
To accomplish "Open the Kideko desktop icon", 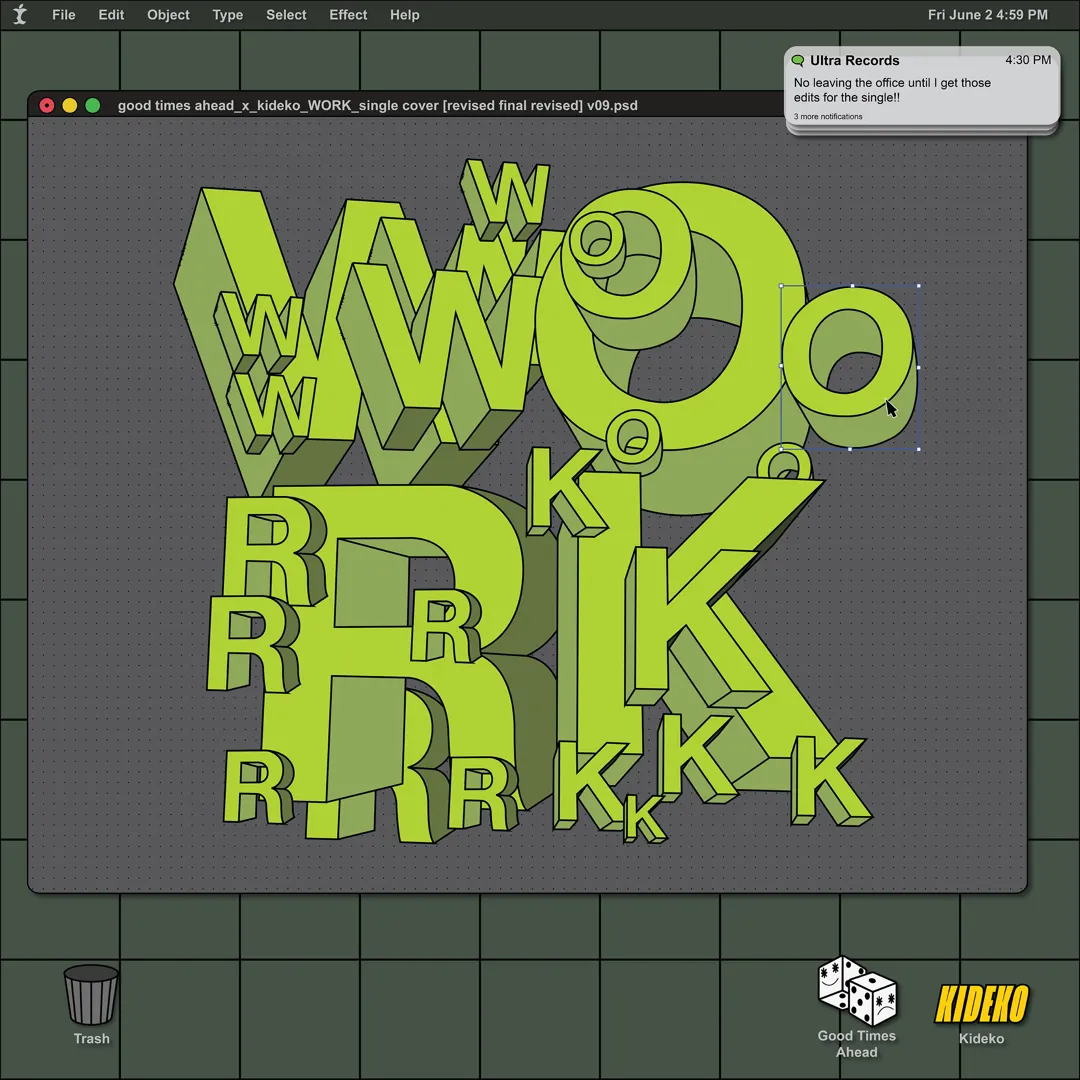I will (x=981, y=1004).
